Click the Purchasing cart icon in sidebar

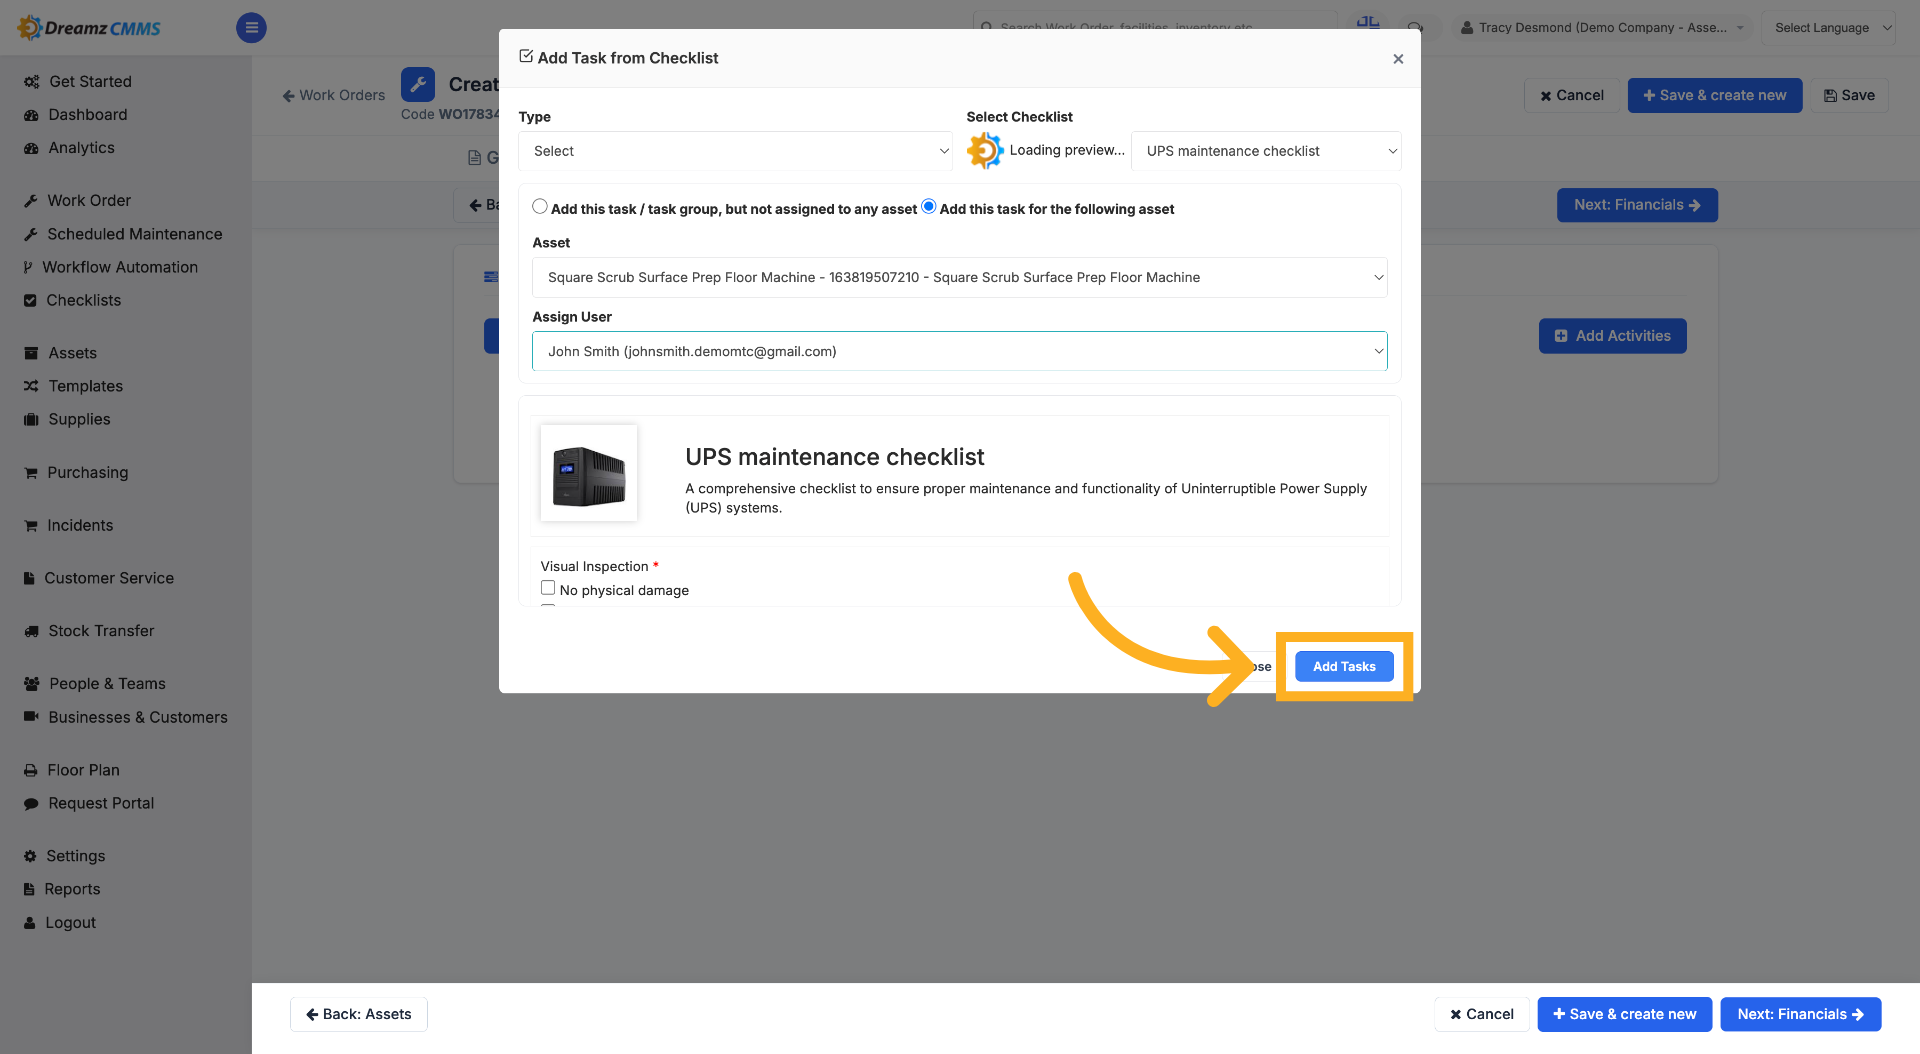(x=31, y=473)
